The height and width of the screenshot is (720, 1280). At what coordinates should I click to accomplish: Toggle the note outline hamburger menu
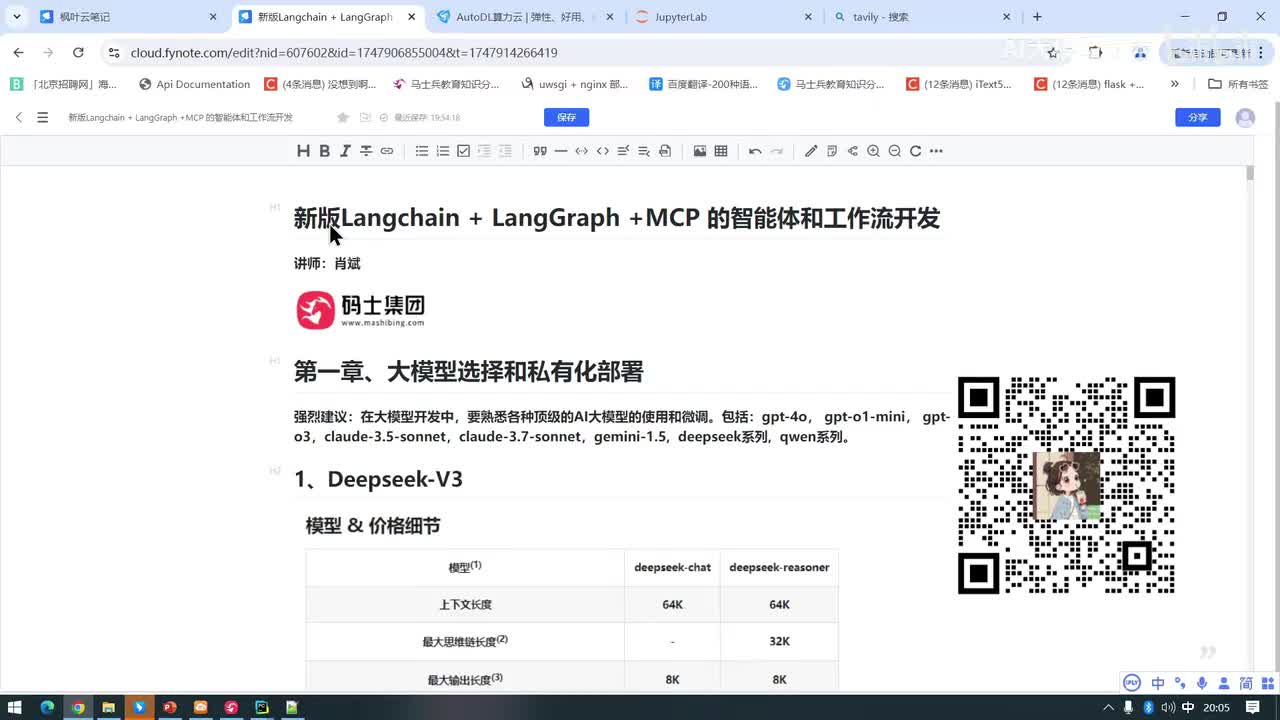coord(42,117)
